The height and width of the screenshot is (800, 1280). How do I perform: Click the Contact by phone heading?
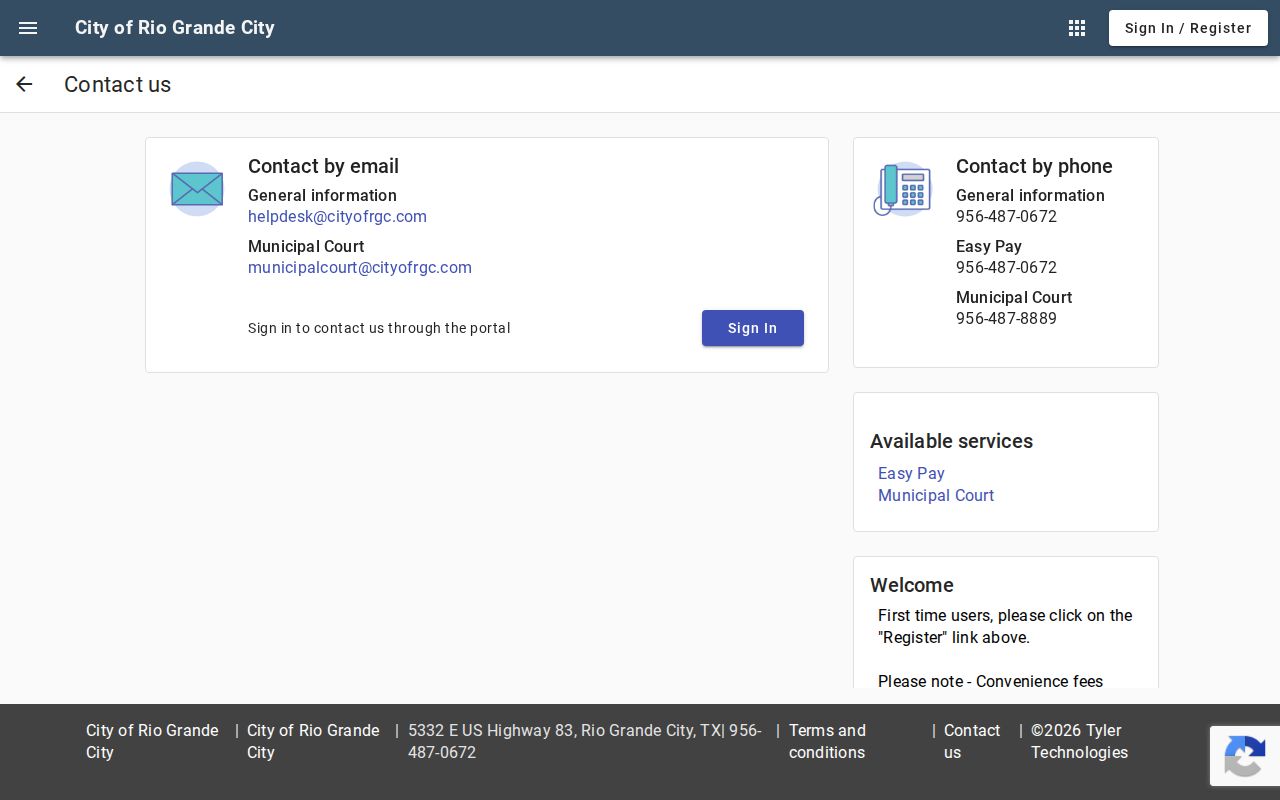click(1034, 166)
